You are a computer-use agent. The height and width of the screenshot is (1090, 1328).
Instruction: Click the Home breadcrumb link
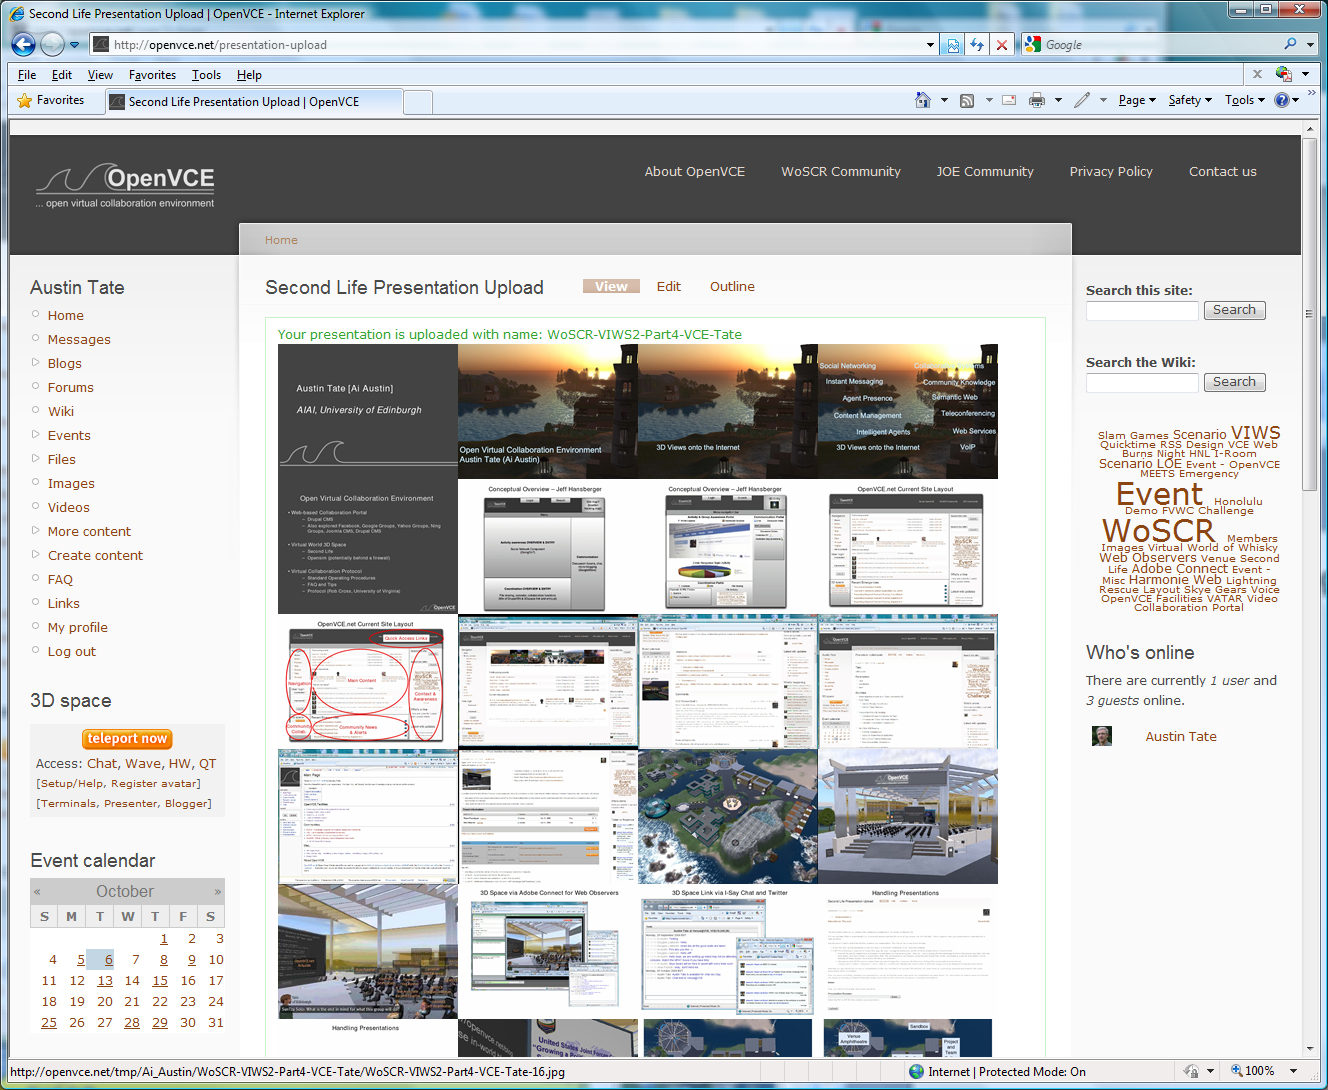(x=281, y=240)
